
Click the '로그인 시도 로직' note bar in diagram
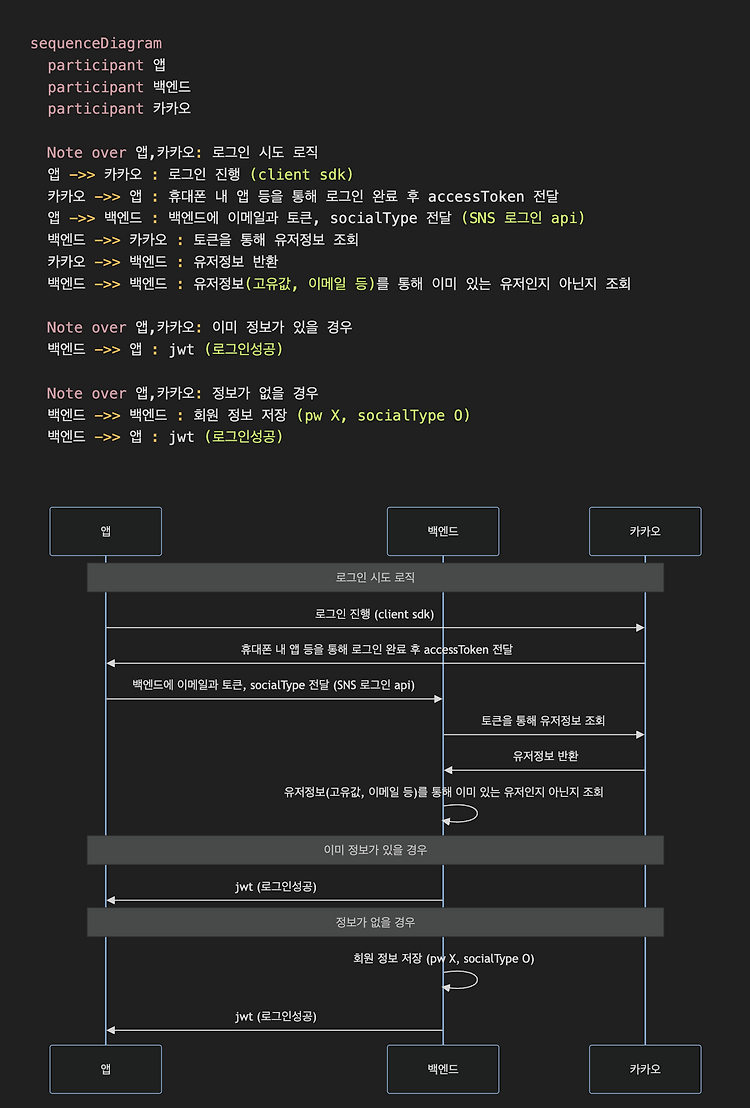tap(375, 577)
